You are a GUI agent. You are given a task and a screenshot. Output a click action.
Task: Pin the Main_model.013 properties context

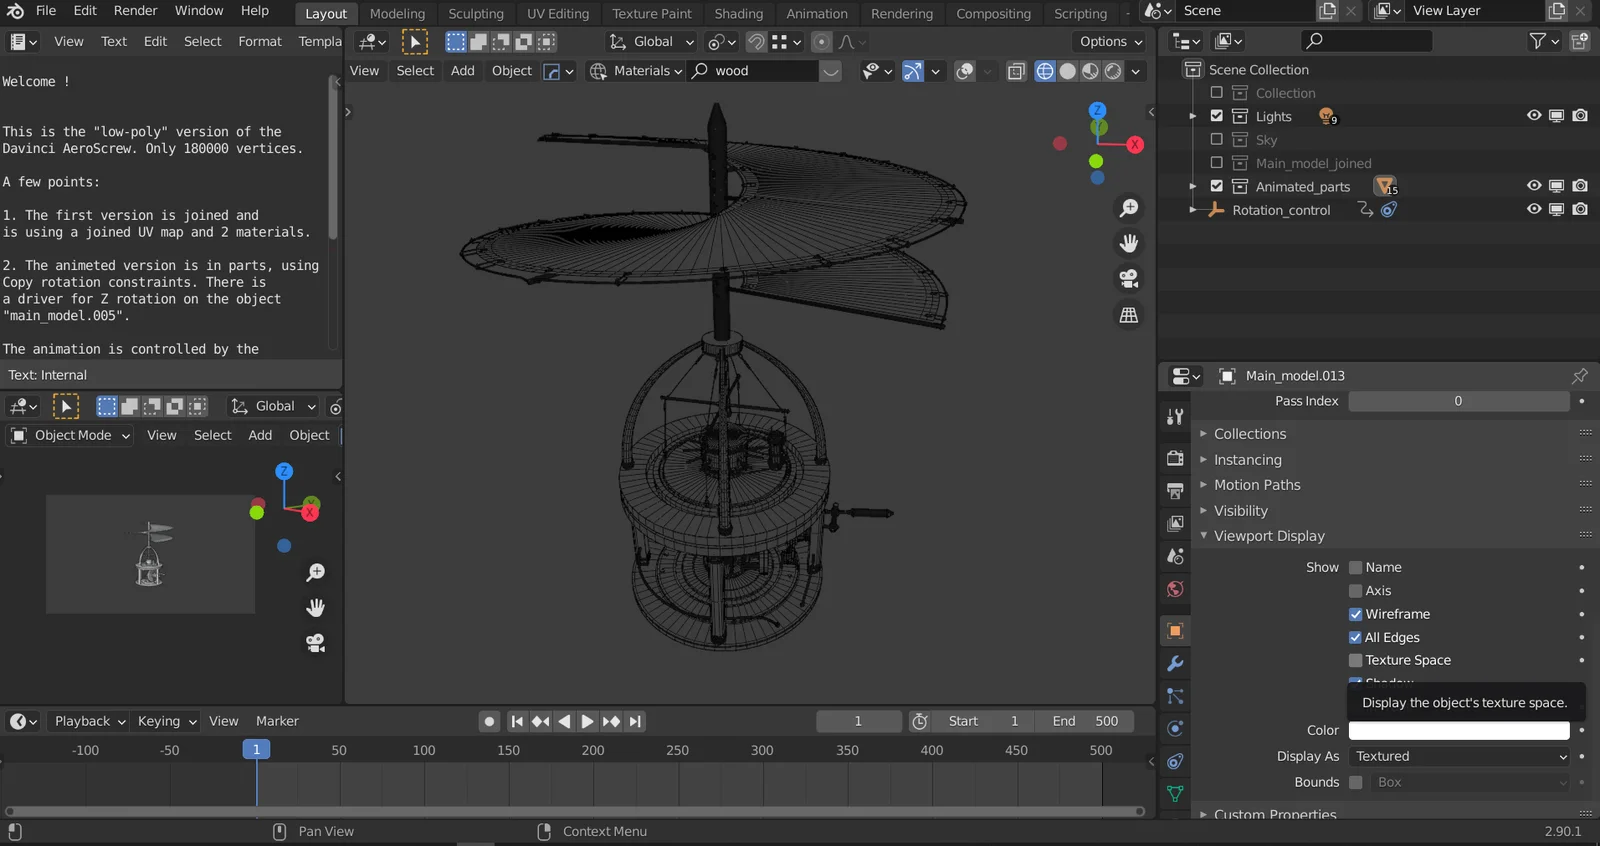pos(1579,376)
